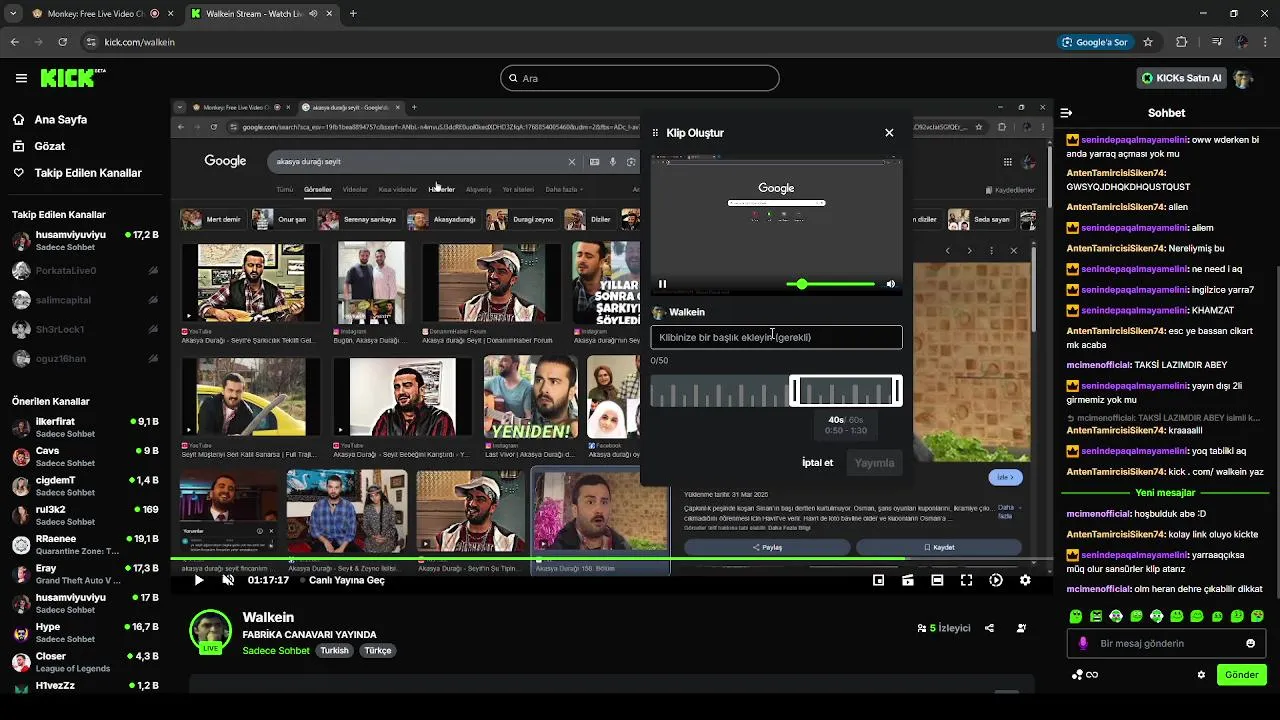Switch to Walkein Stream browser tab

click(x=260, y=14)
